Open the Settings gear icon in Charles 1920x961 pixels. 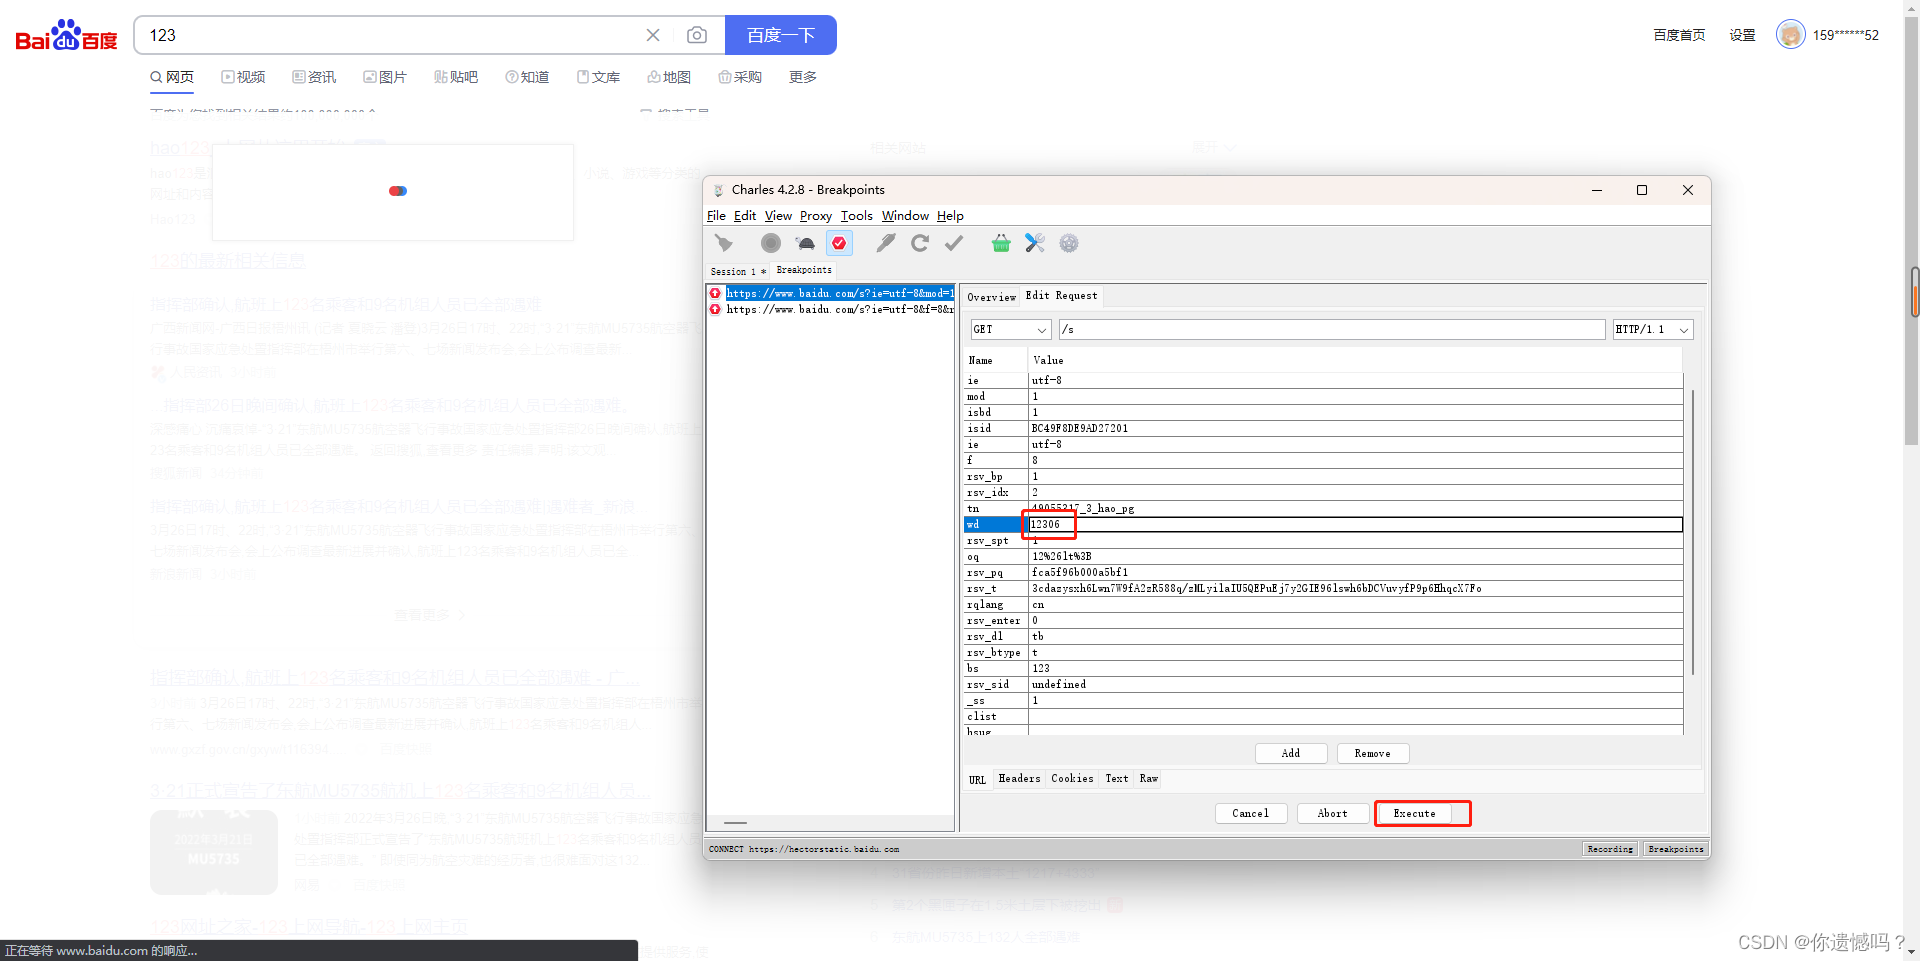click(1069, 243)
